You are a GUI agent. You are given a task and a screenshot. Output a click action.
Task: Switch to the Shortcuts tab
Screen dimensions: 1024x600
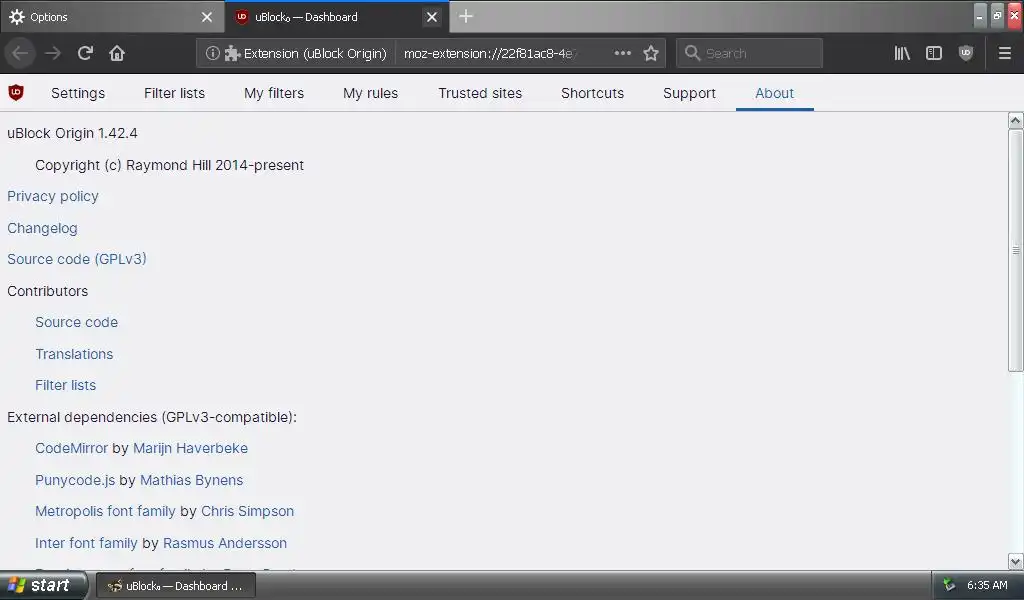coord(592,93)
